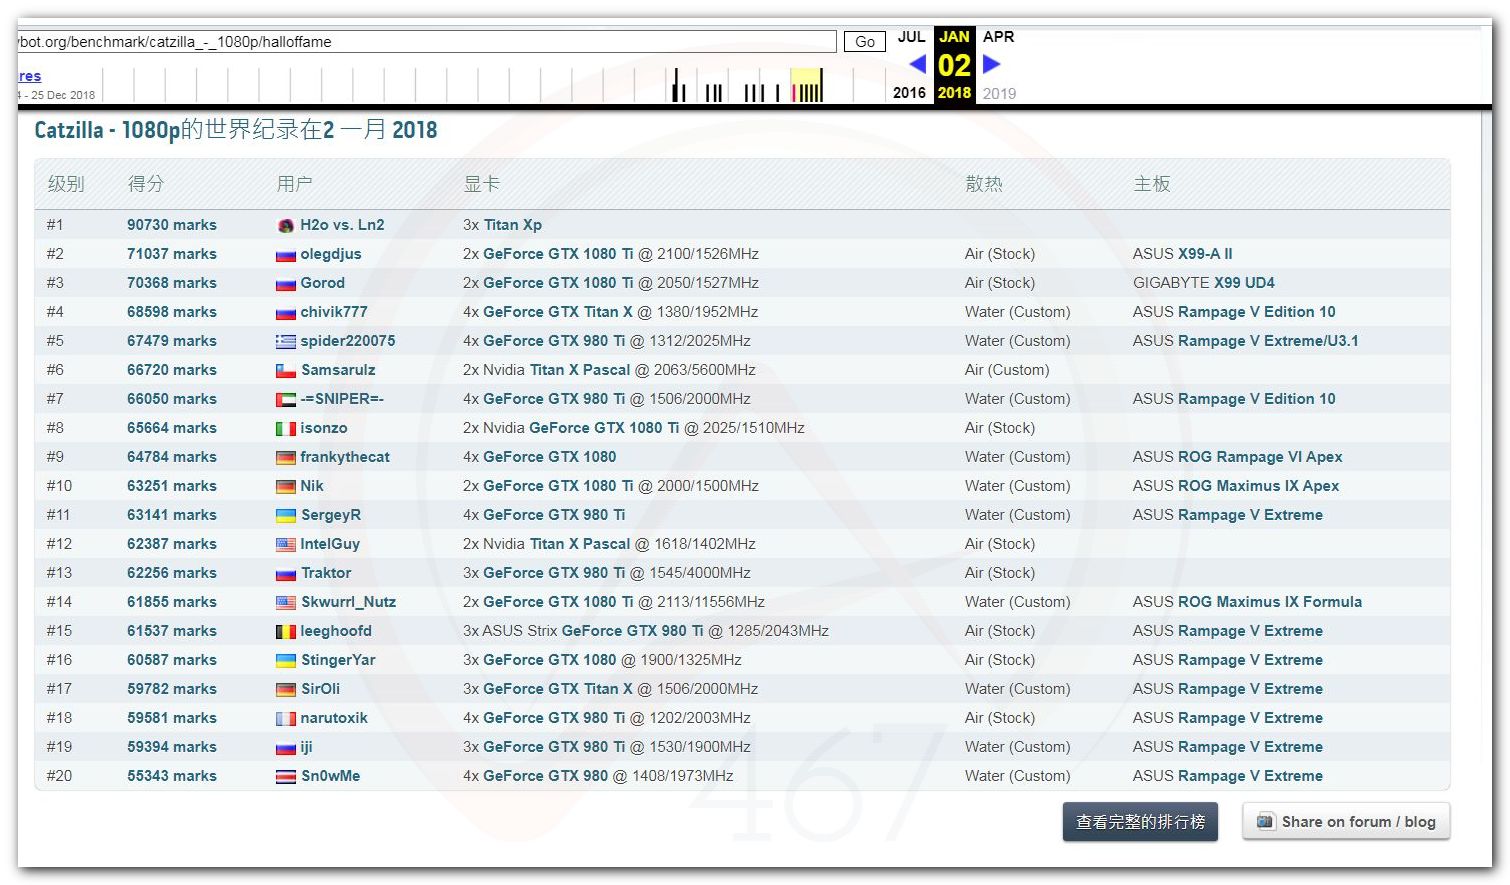Click the 级别 column header
Viewport: 1510px width, 885px height.
[x=66, y=184]
